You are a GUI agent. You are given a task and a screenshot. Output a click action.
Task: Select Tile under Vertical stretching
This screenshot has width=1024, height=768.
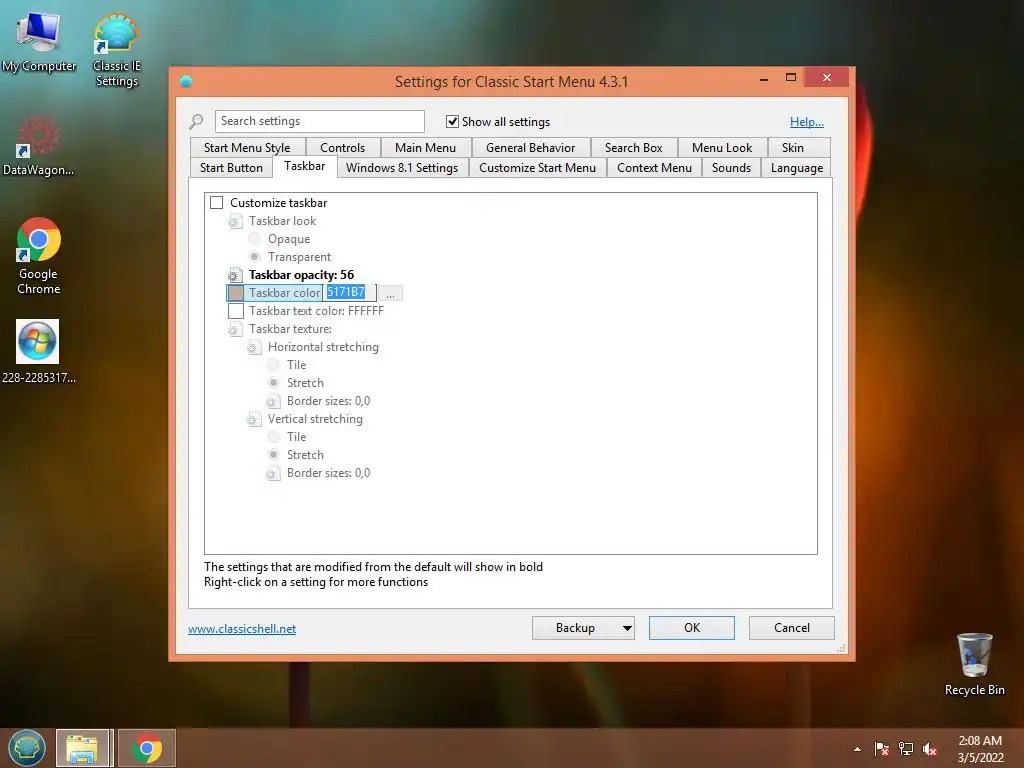click(x=274, y=437)
